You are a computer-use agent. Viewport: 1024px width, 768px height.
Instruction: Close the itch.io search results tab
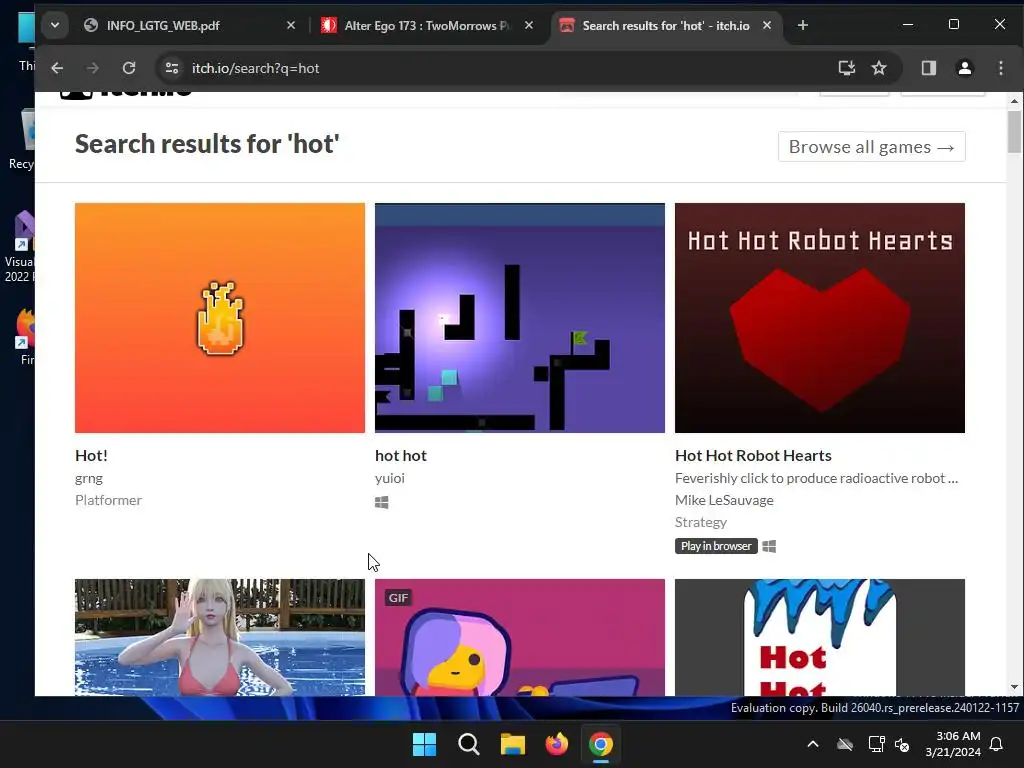(767, 25)
